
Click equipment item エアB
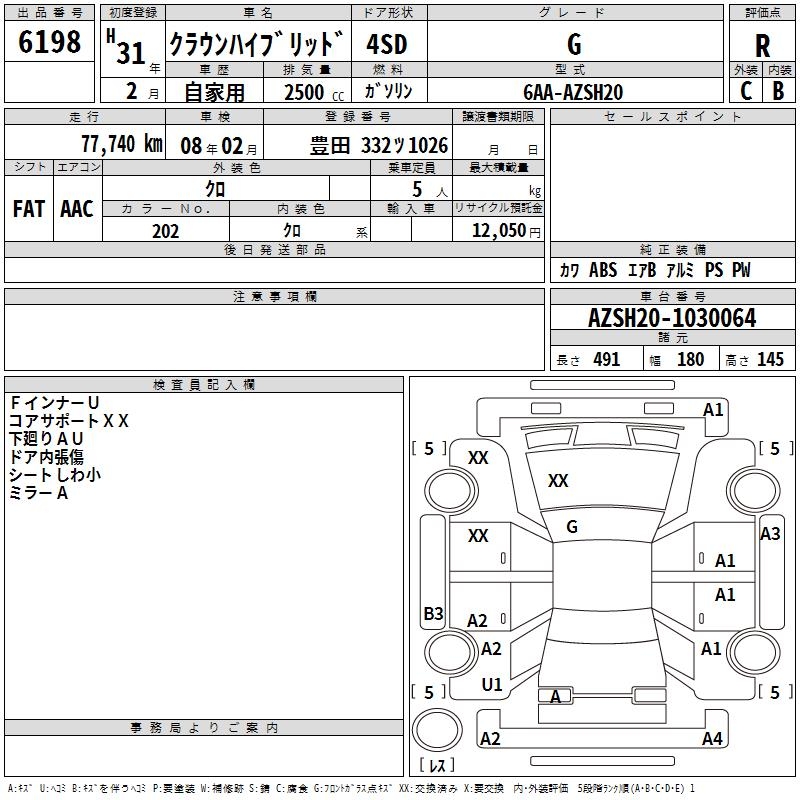coord(642,270)
